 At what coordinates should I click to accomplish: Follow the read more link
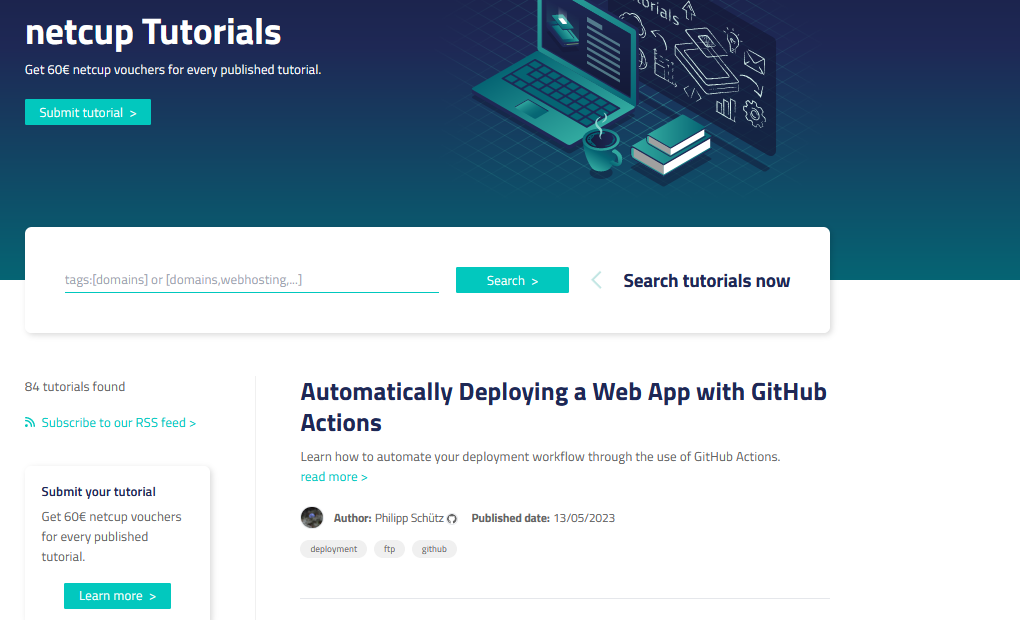[x=334, y=477]
